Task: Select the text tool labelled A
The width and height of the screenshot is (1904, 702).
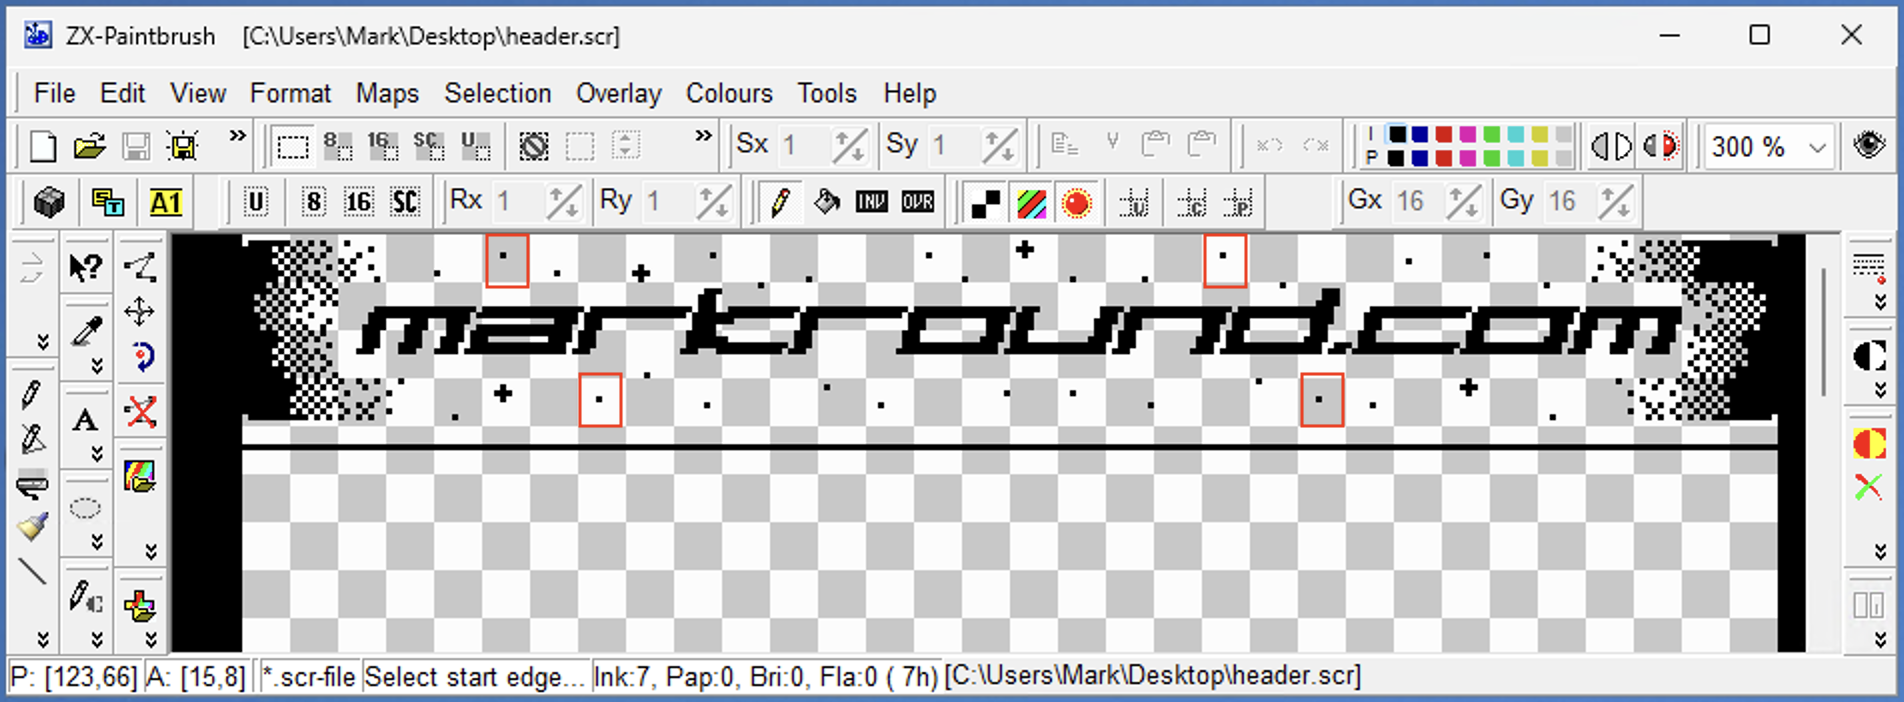Action: coord(86,420)
